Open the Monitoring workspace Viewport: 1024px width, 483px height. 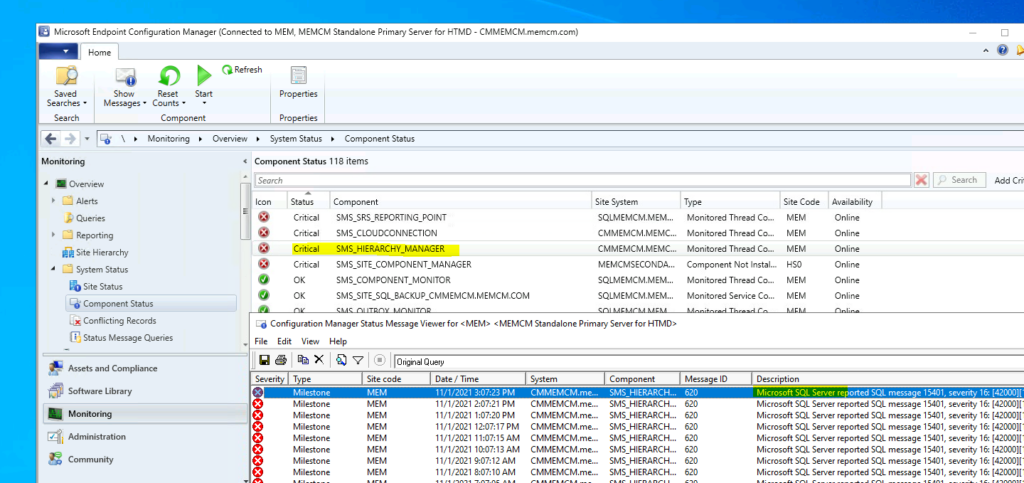point(145,414)
